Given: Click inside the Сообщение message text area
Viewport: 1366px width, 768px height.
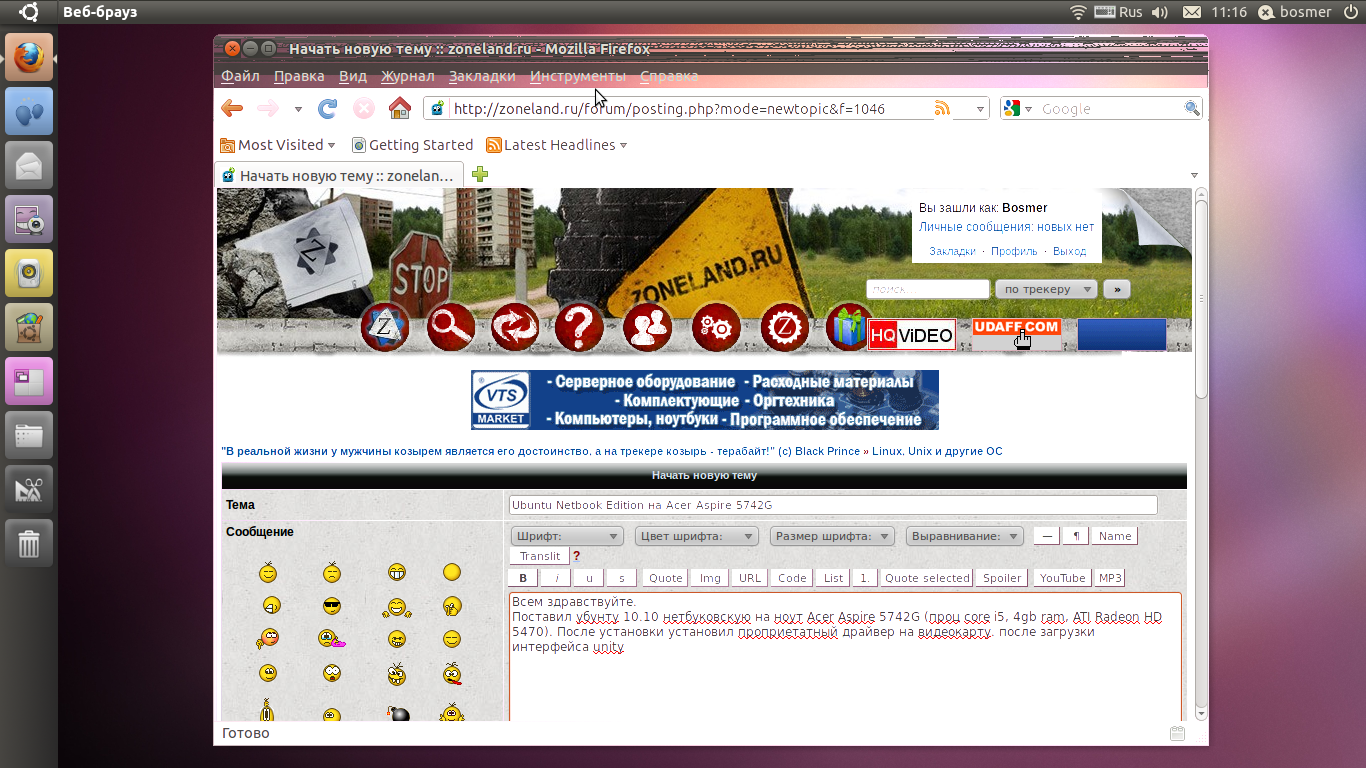Looking at the screenshot, I should click(x=845, y=657).
